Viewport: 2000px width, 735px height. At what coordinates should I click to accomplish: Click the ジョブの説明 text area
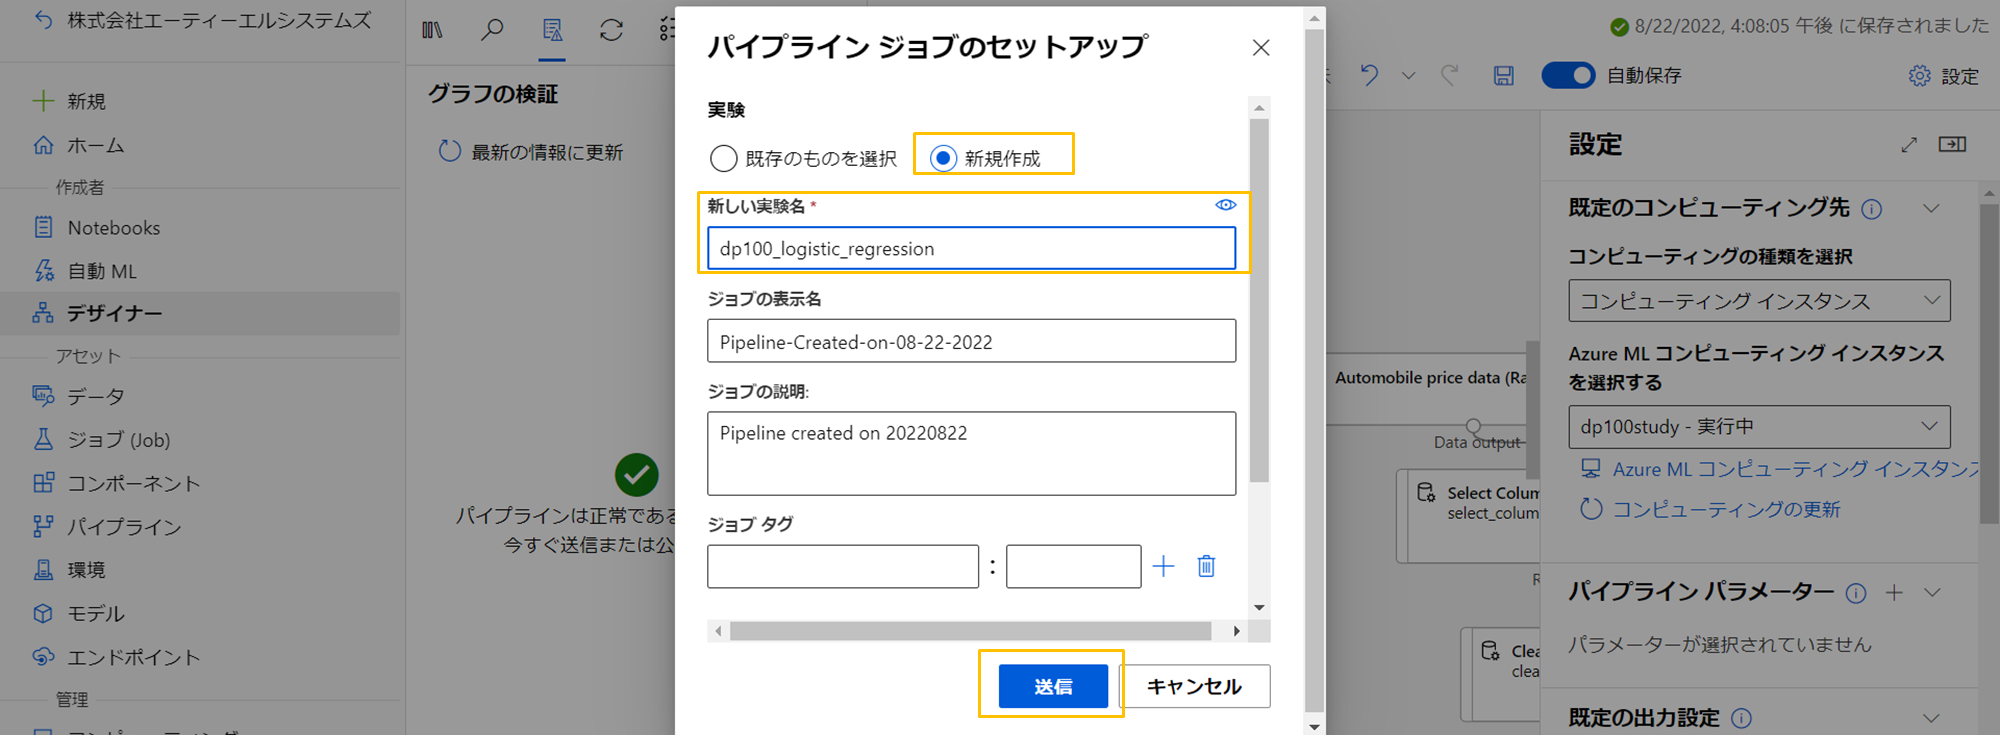[971, 453]
